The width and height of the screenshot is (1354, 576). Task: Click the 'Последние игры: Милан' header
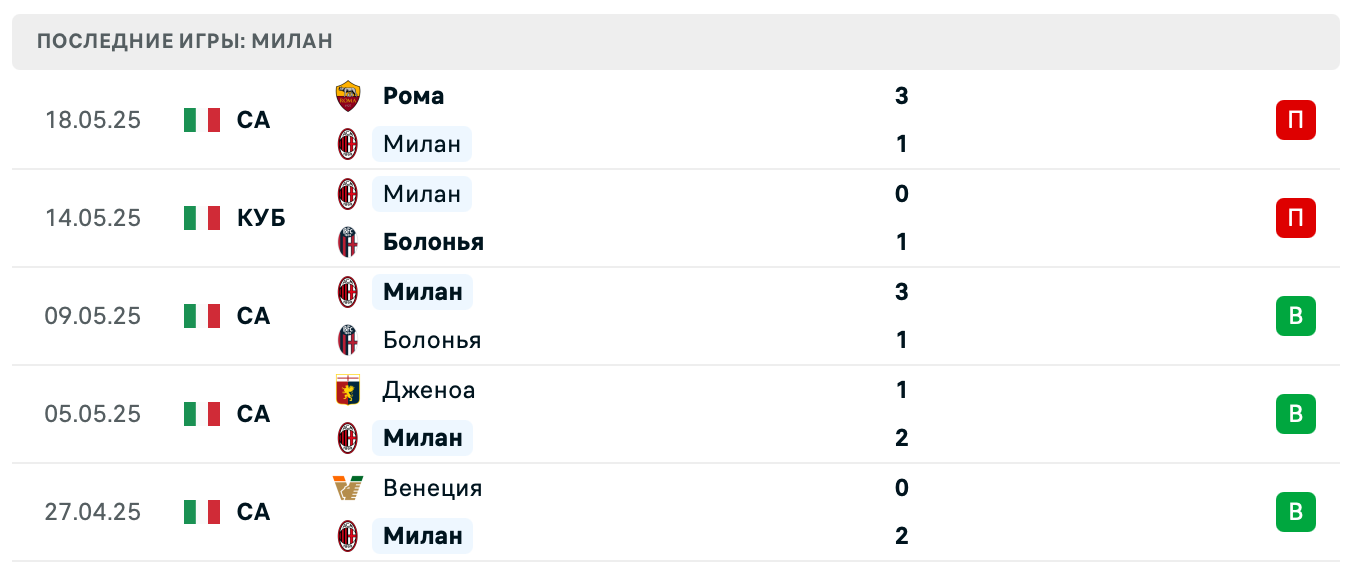pyautogui.click(x=185, y=42)
